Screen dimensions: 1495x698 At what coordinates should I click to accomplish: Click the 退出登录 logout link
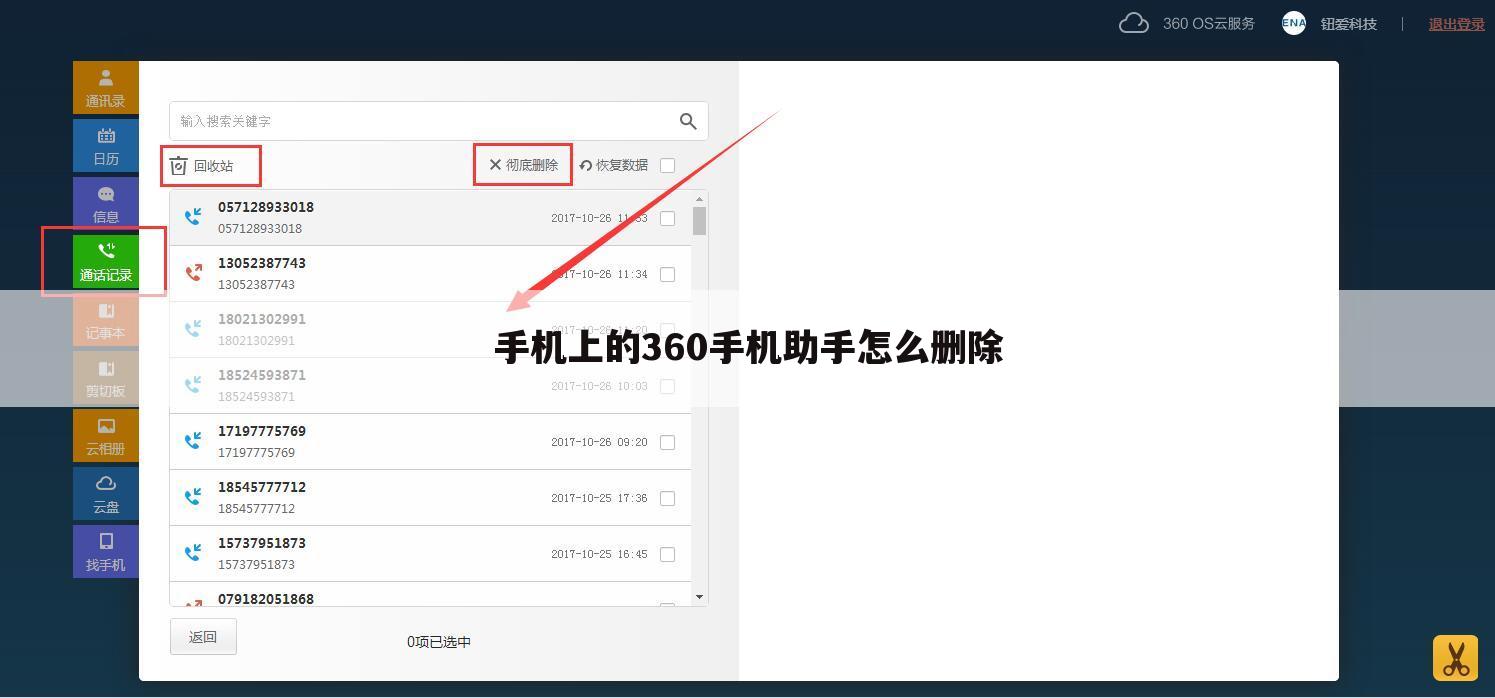[x=1456, y=23]
